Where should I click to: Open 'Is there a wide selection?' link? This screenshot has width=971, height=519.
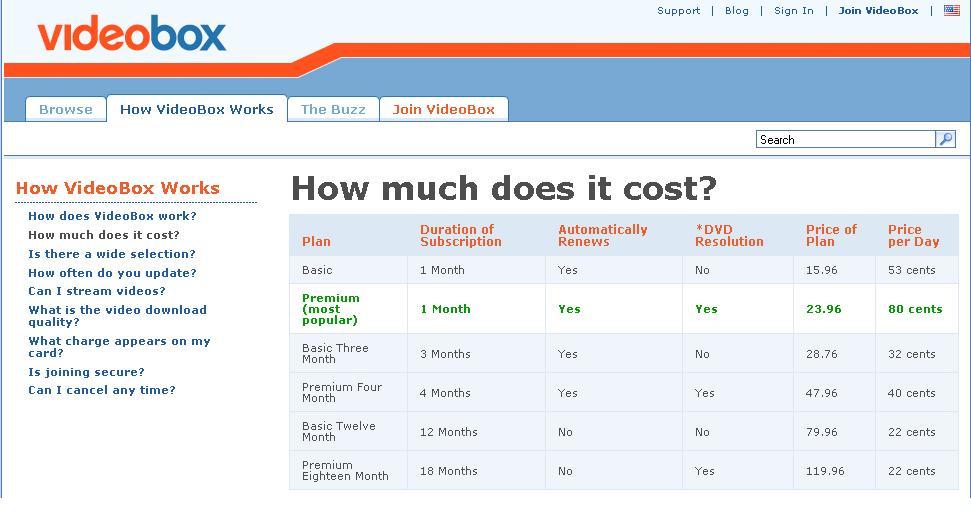coord(111,254)
